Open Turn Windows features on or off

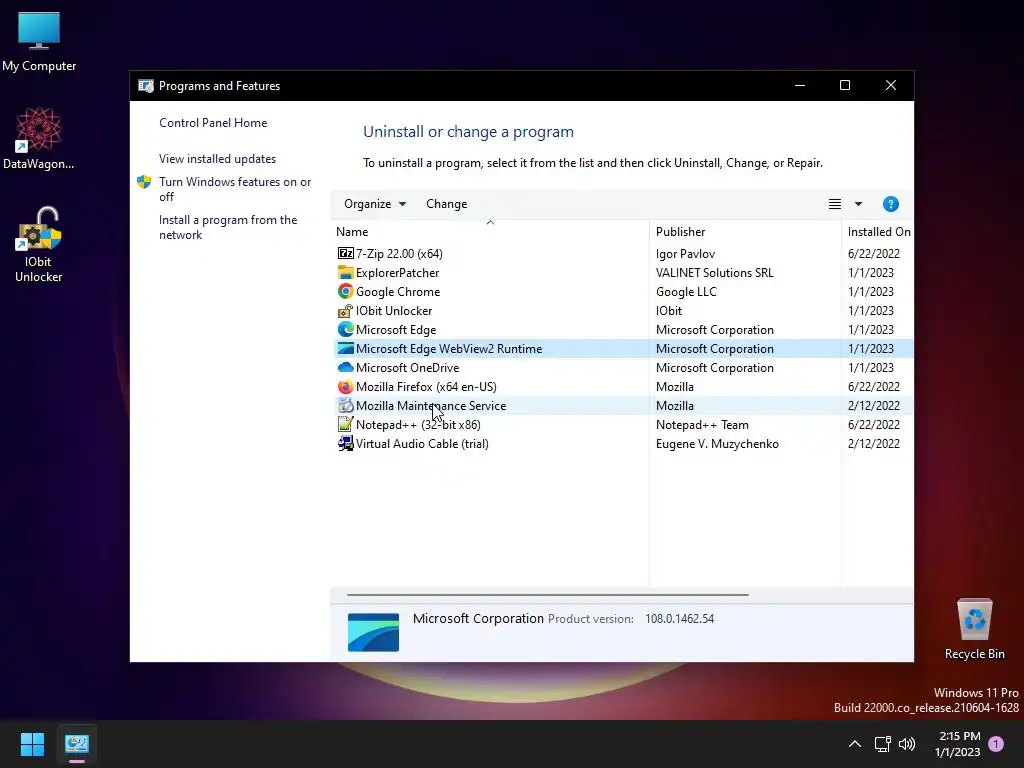[x=235, y=189]
